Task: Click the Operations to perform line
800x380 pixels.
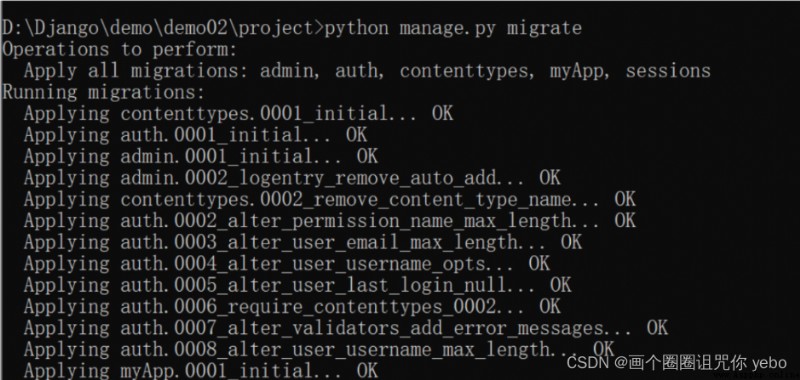Action: click(120, 49)
